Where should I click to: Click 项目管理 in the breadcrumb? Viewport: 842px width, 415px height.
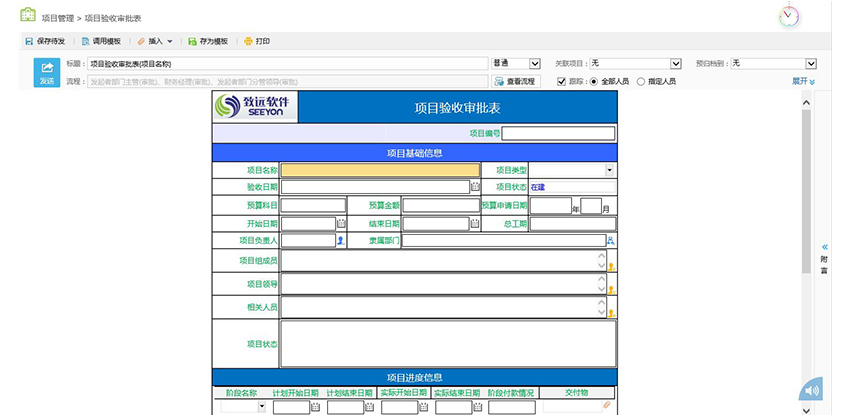pos(58,18)
